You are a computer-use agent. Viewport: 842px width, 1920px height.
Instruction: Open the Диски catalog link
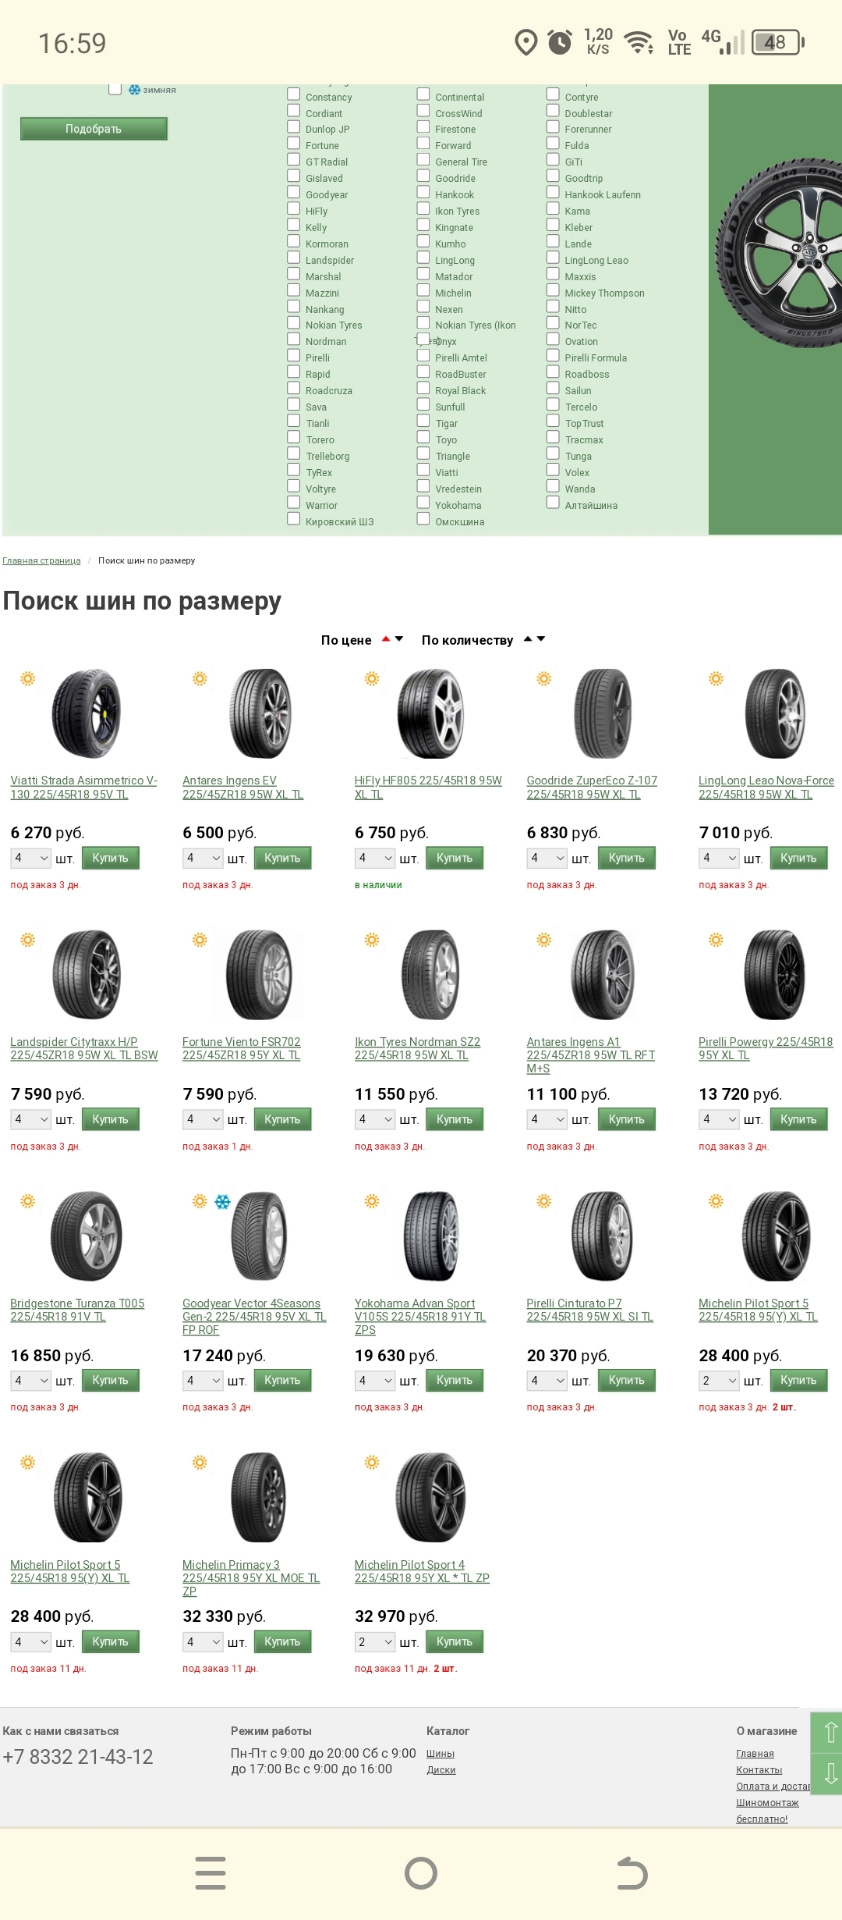[441, 1770]
